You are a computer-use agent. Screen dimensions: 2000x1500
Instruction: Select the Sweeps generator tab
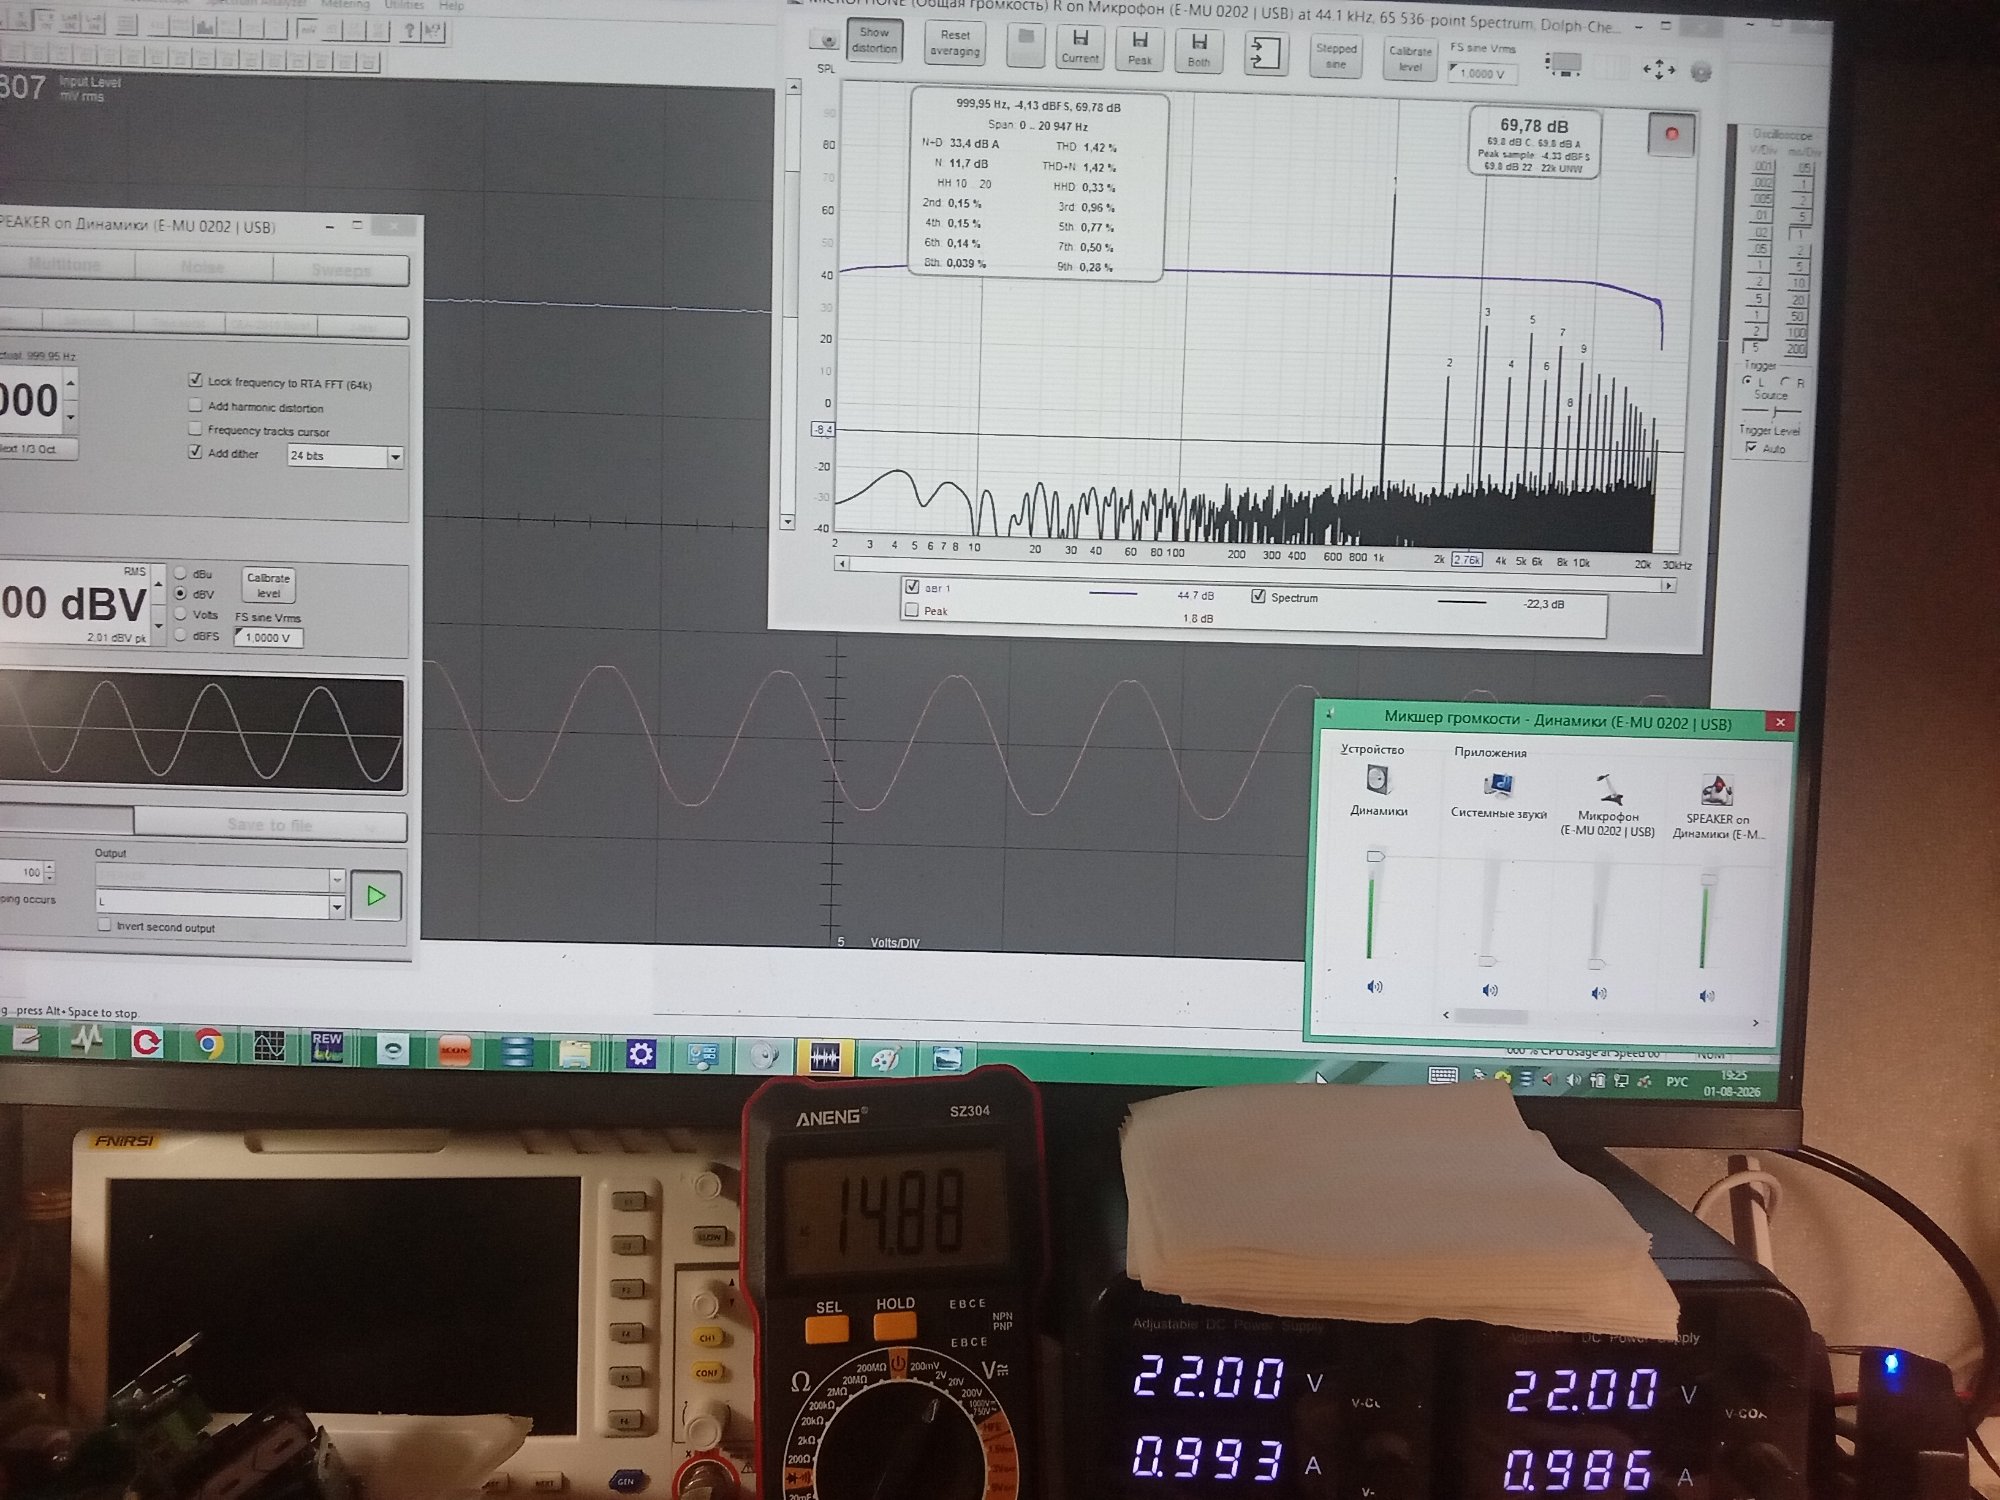click(x=341, y=270)
